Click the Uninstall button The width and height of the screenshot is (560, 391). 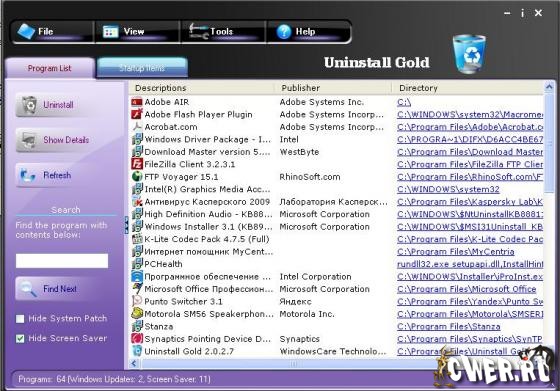[x=51, y=105]
